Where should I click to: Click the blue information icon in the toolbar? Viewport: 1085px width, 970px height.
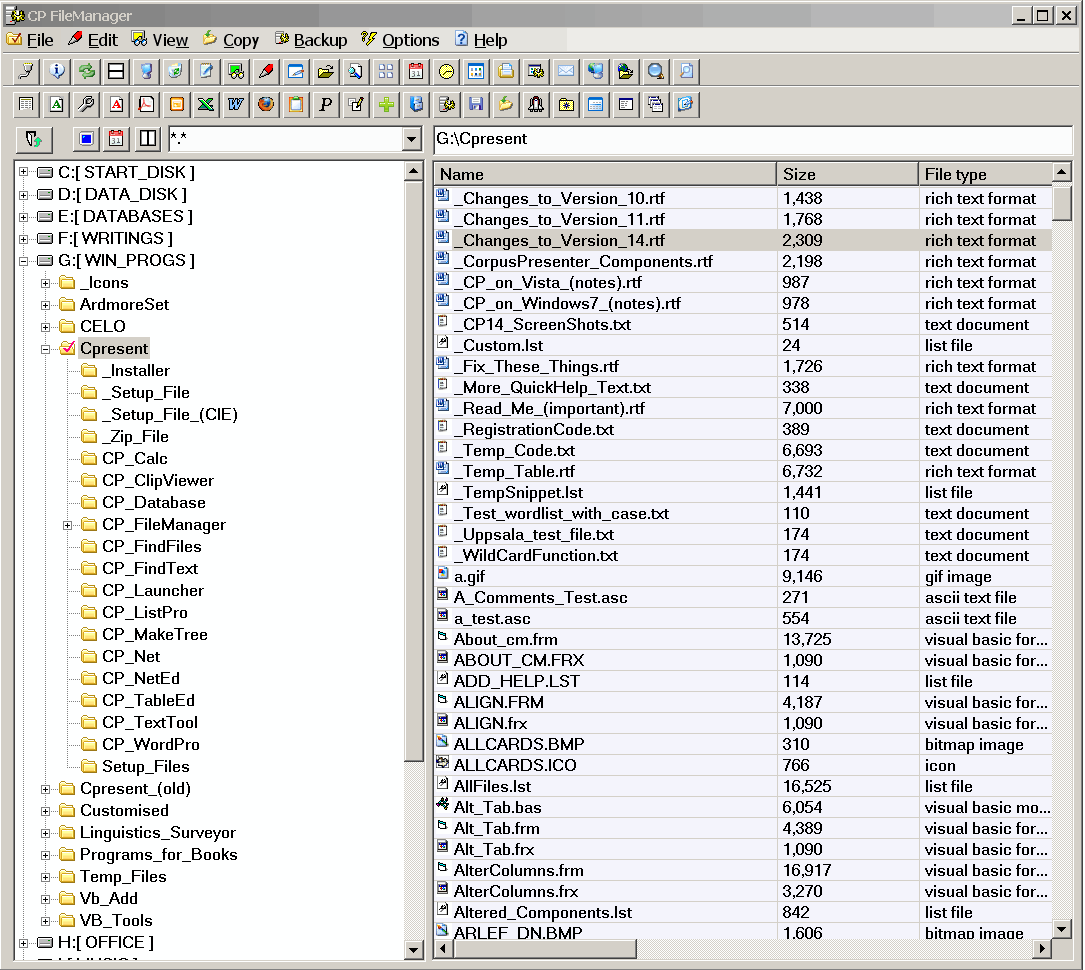pyautogui.click(x=57, y=71)
